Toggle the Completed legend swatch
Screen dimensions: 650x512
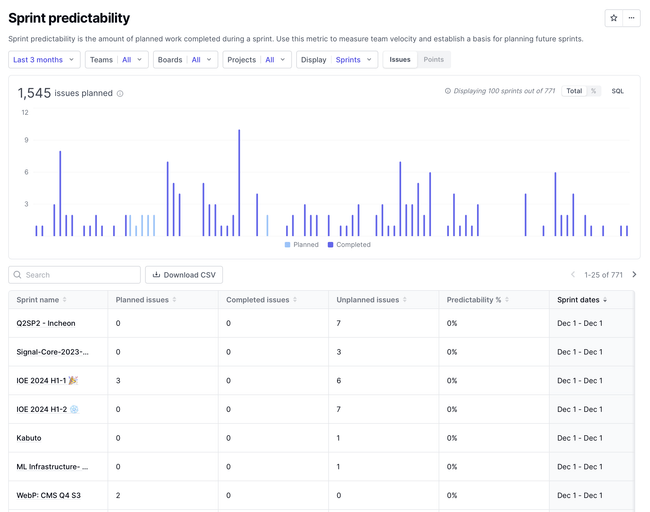pyautogui.click(x=330, y=245)
